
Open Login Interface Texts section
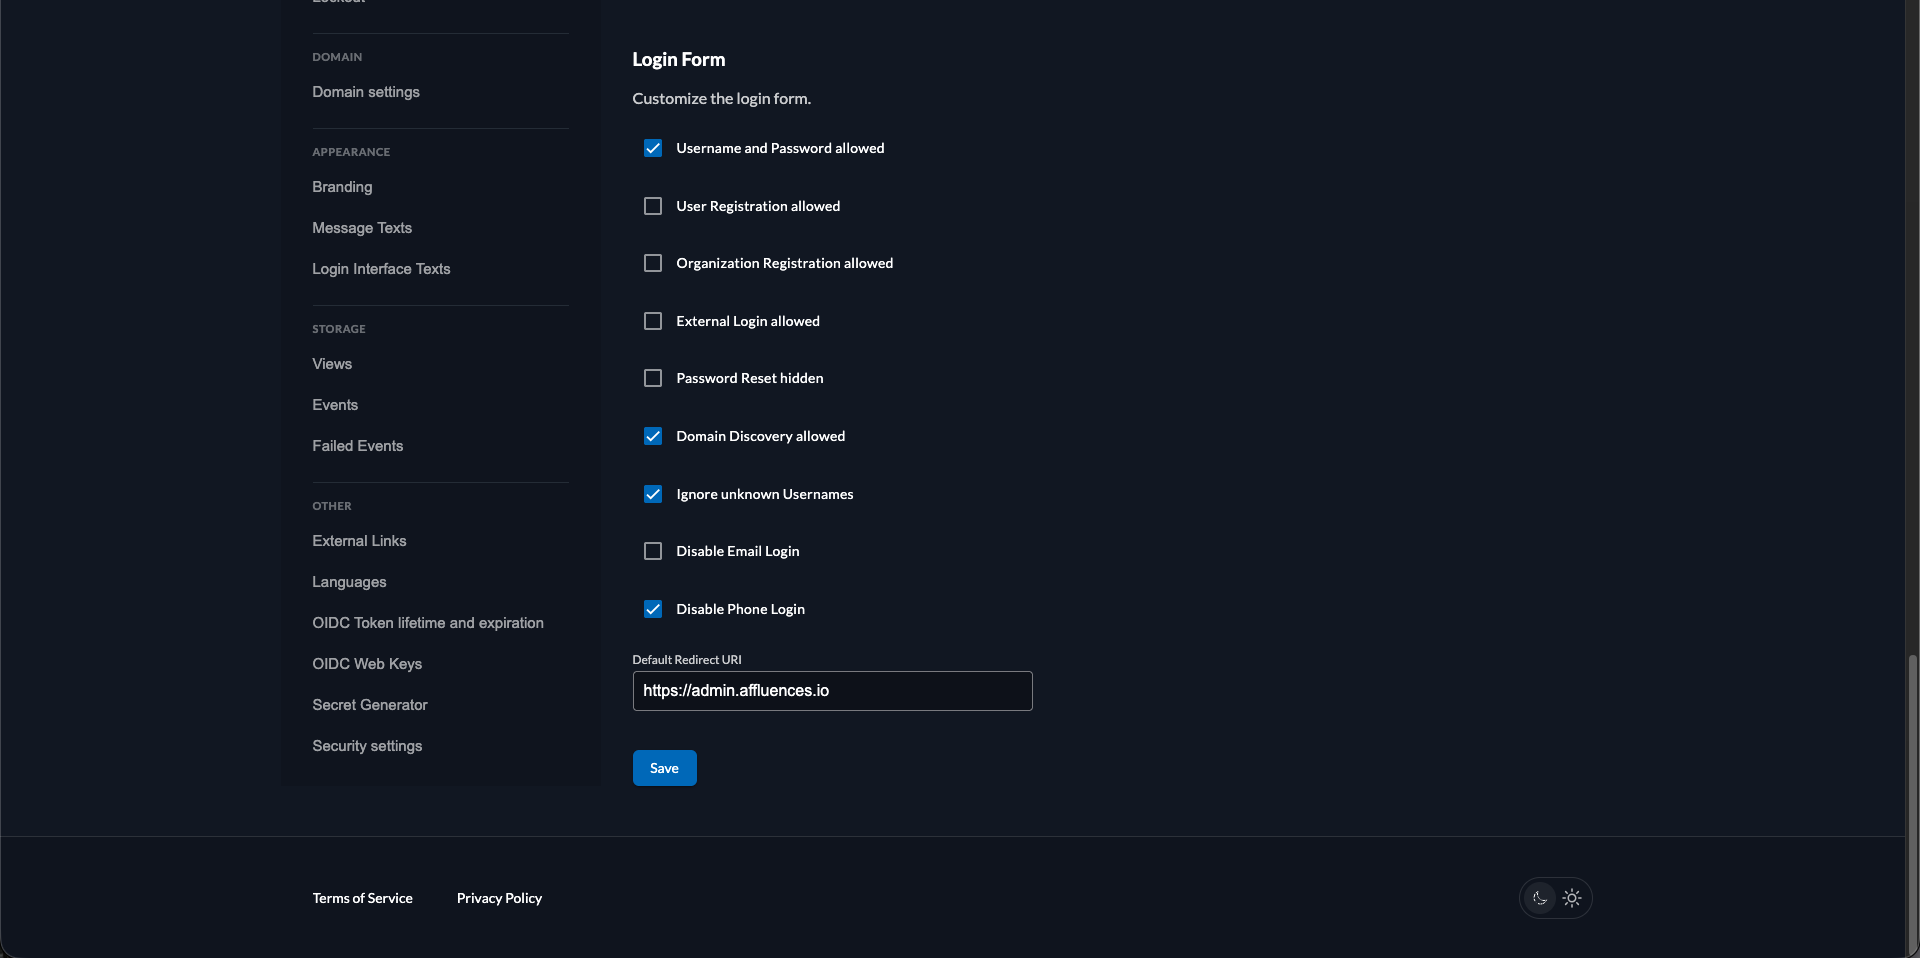[x=381, y=269]
